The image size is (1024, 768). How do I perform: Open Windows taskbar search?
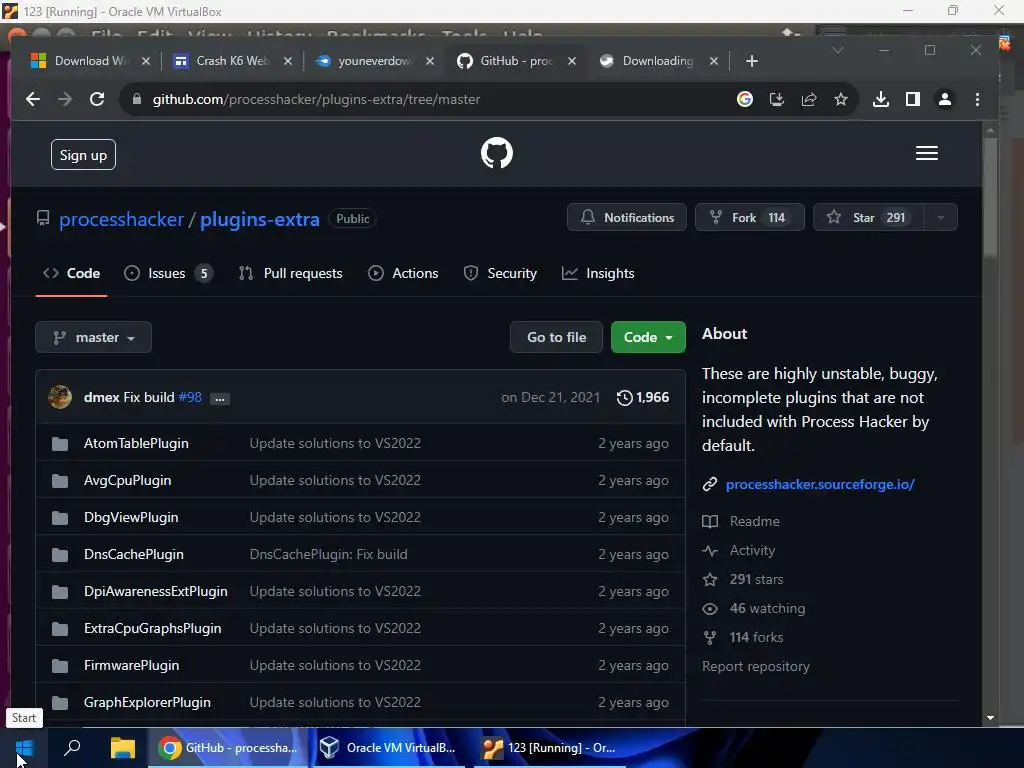coord(72,747)
